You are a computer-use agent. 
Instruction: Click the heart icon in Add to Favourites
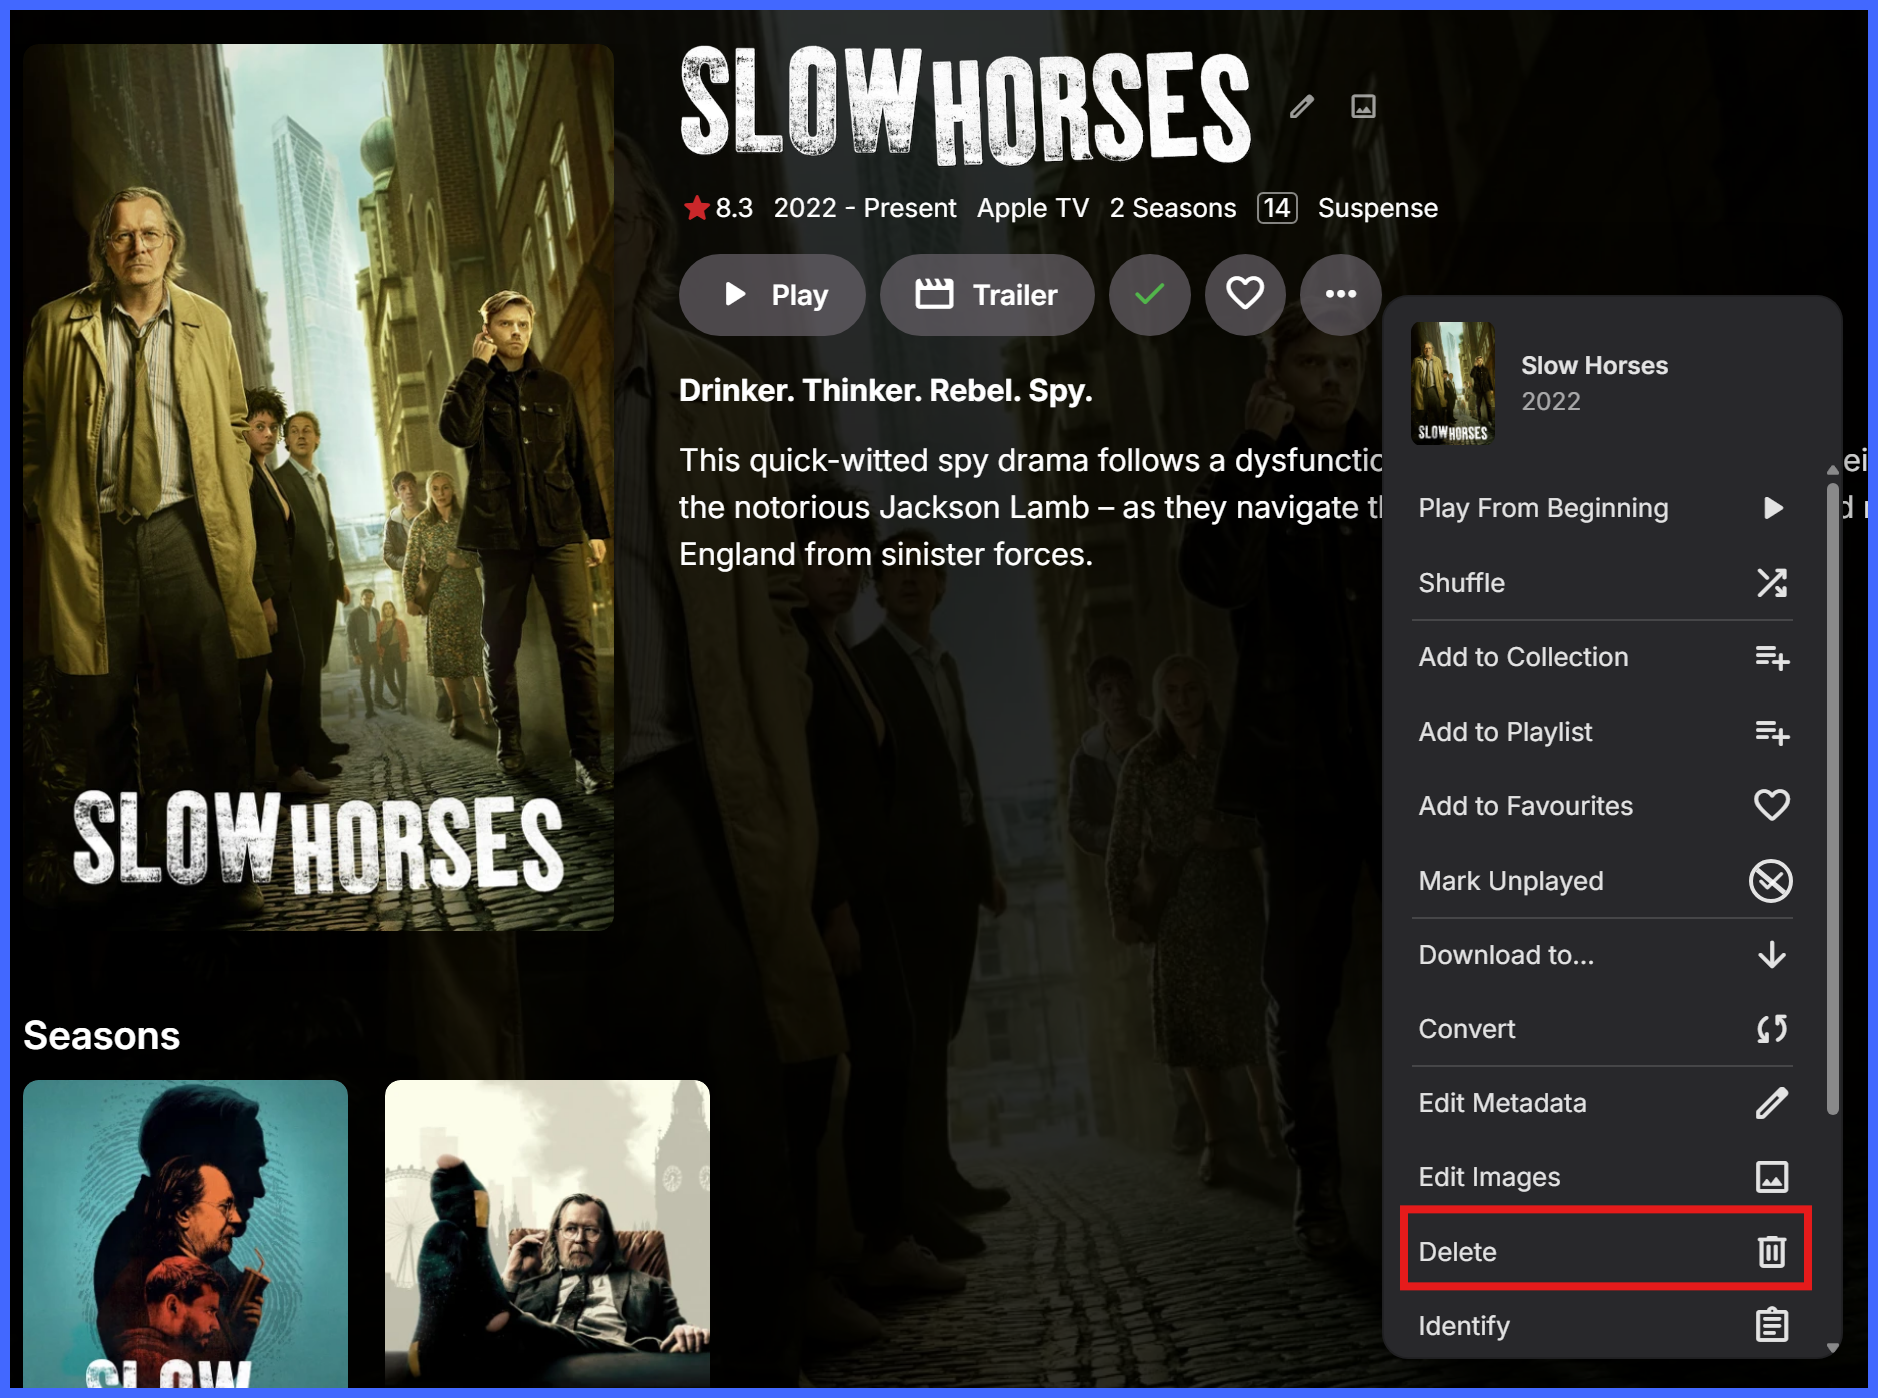click(x=1772, y=805)
